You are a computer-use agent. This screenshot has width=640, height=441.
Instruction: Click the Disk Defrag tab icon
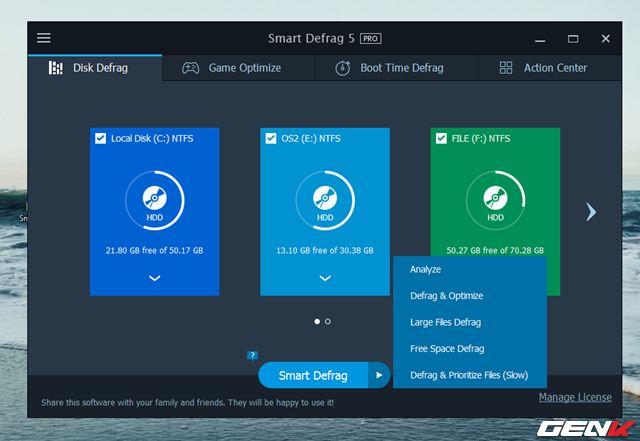pos(56,68)
